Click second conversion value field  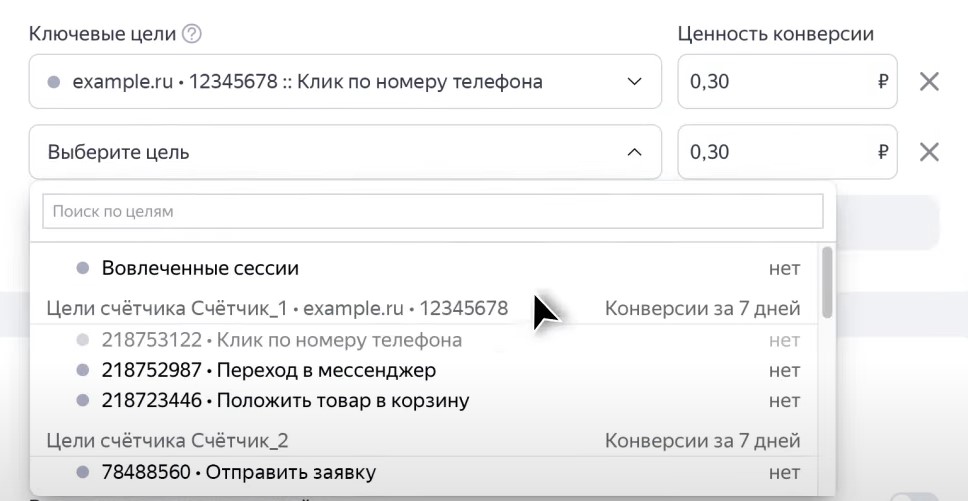(x=770, y=152)
